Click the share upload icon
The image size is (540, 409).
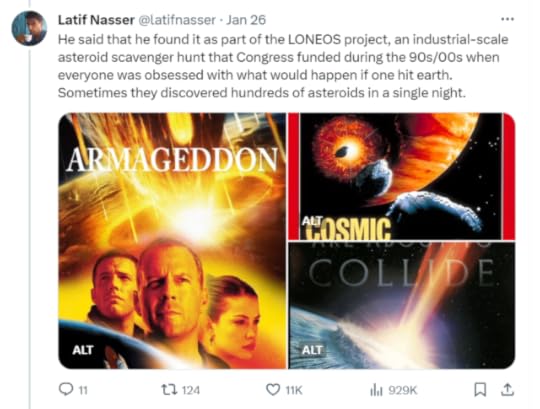[507, 389]
